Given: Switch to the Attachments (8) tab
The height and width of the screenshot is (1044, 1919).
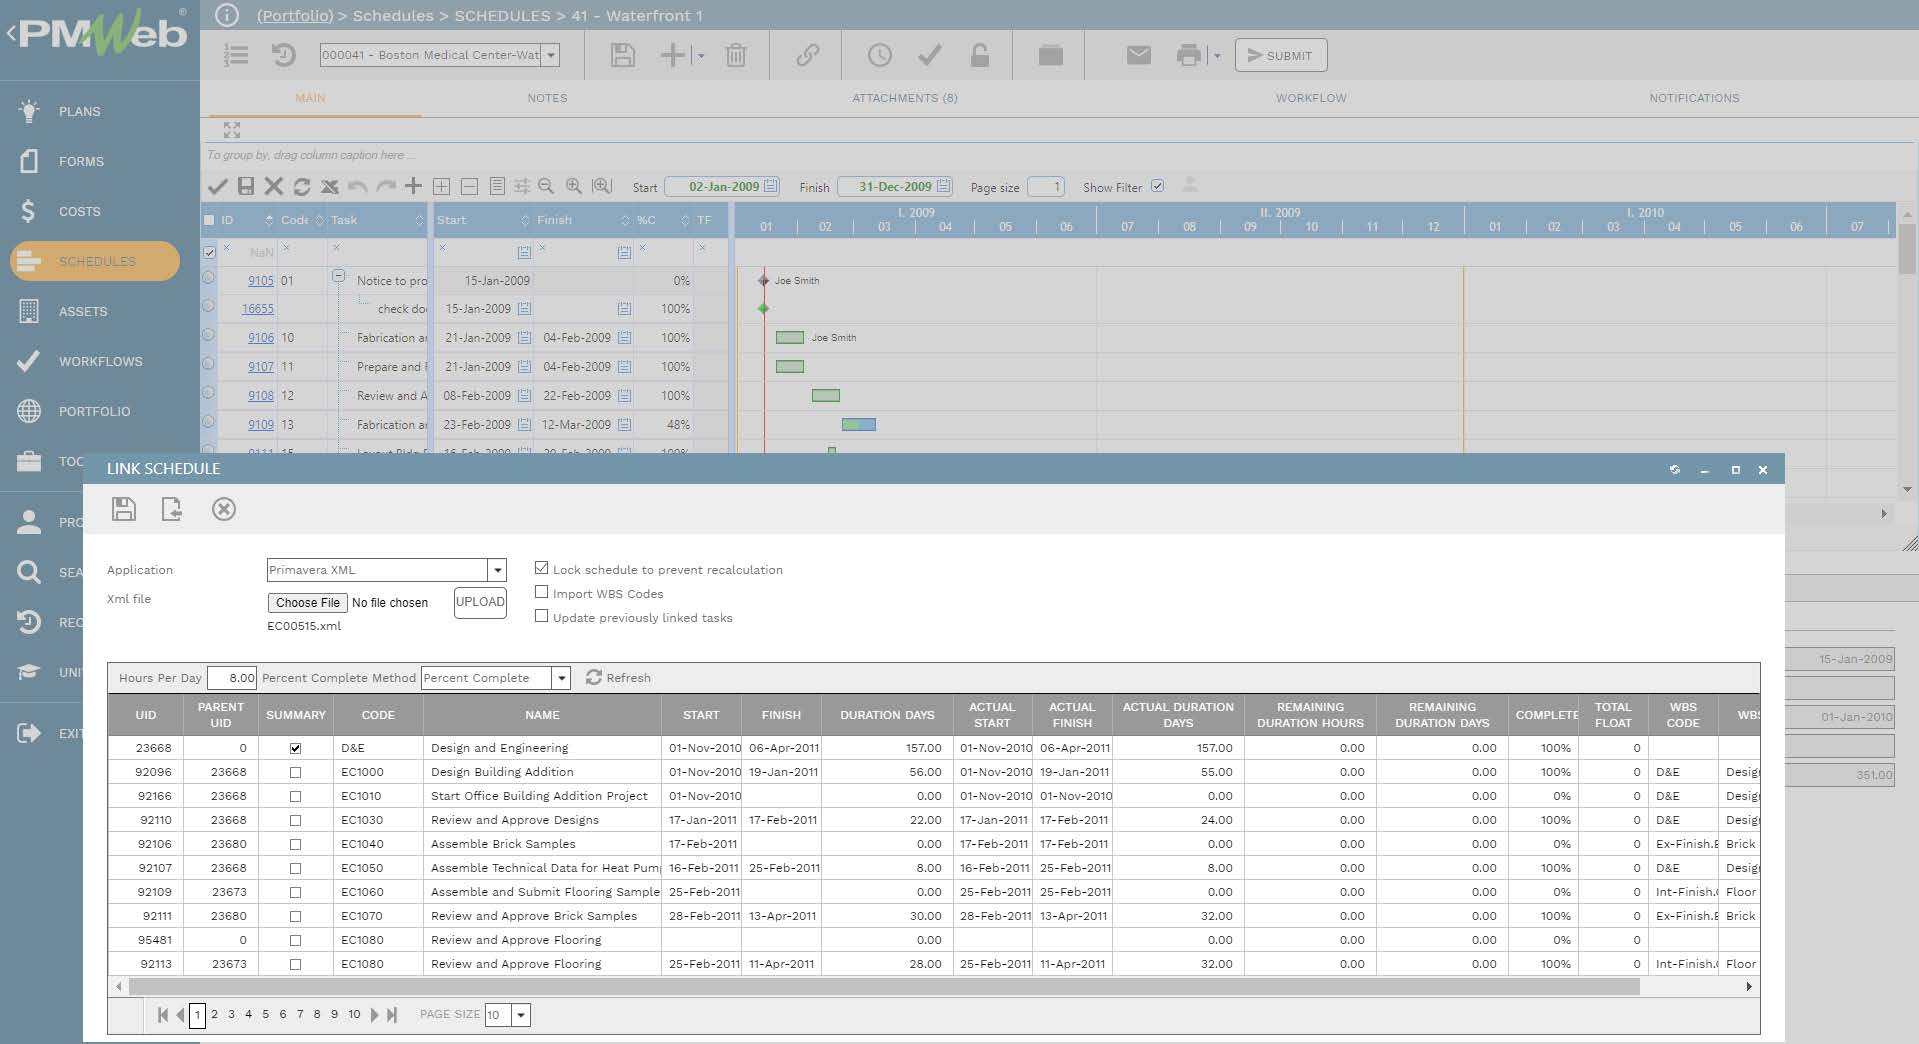Looking at the screenshot, I should [x=904, y=98].
